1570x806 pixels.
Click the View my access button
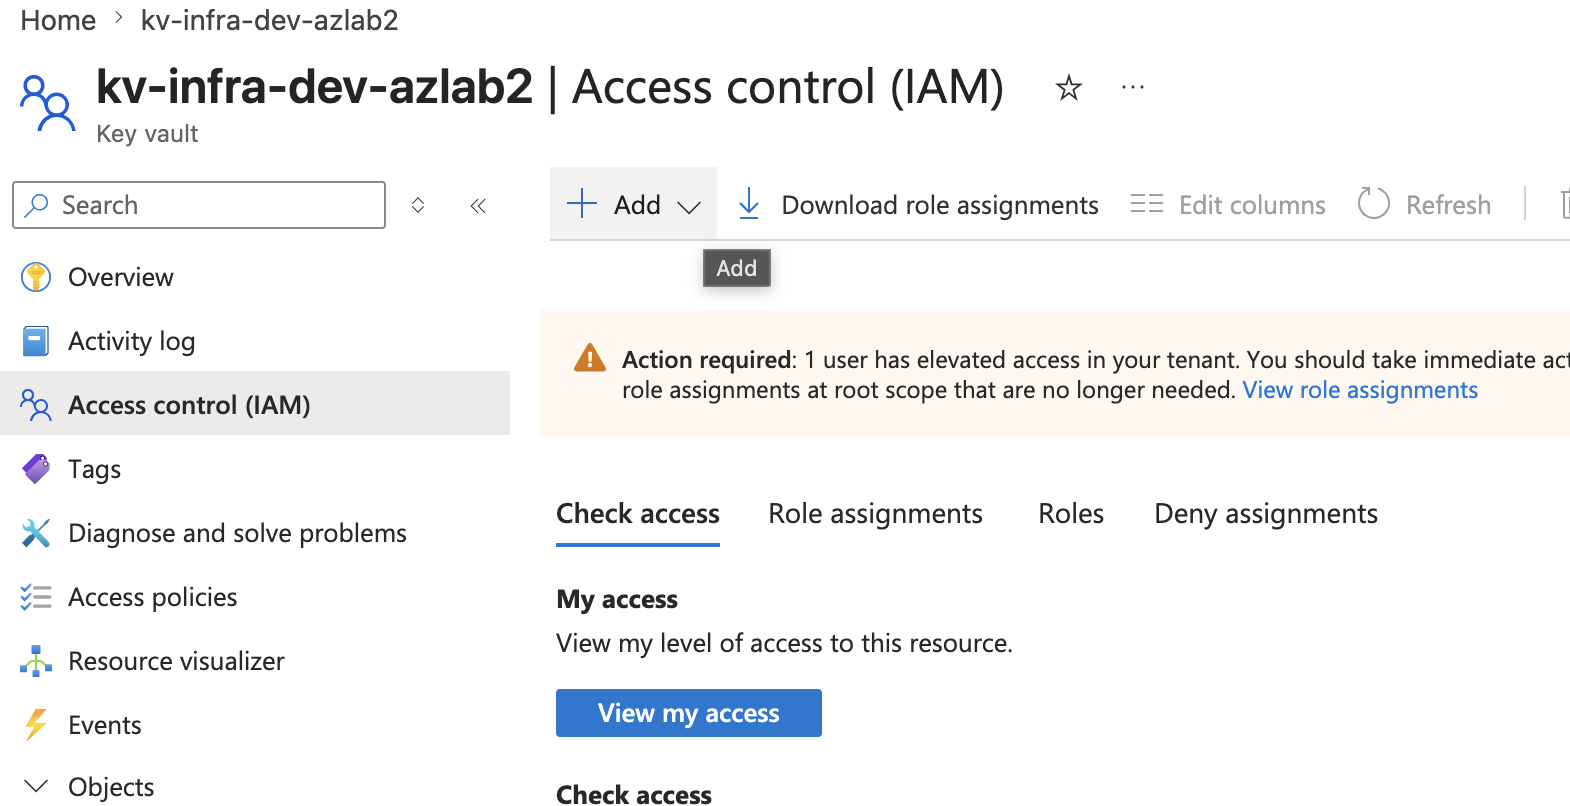(689, 713)
